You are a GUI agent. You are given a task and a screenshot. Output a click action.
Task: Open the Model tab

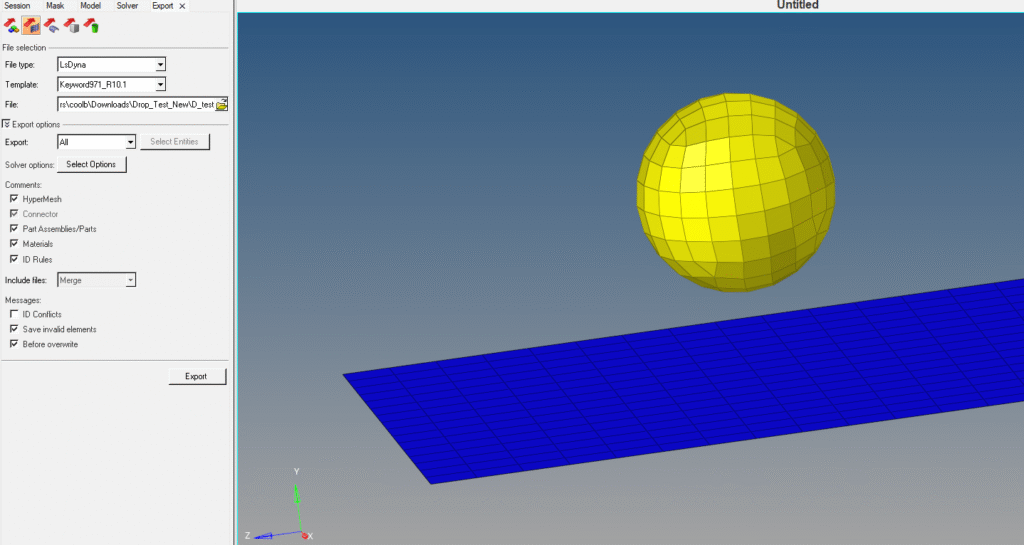pos(90,6)
